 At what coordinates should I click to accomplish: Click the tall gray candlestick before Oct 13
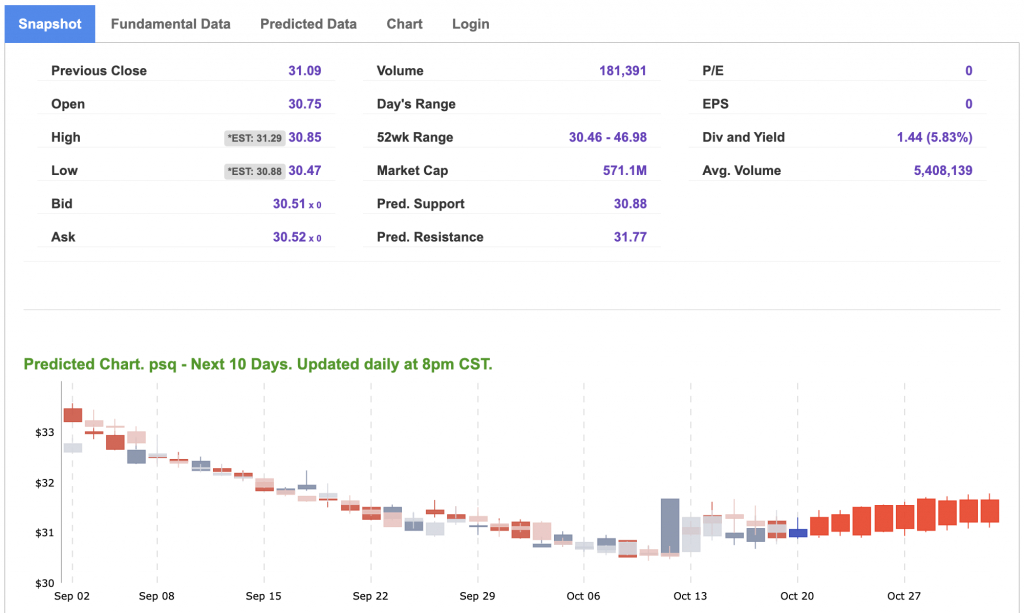pyautogui.click(x=670, y=526)
